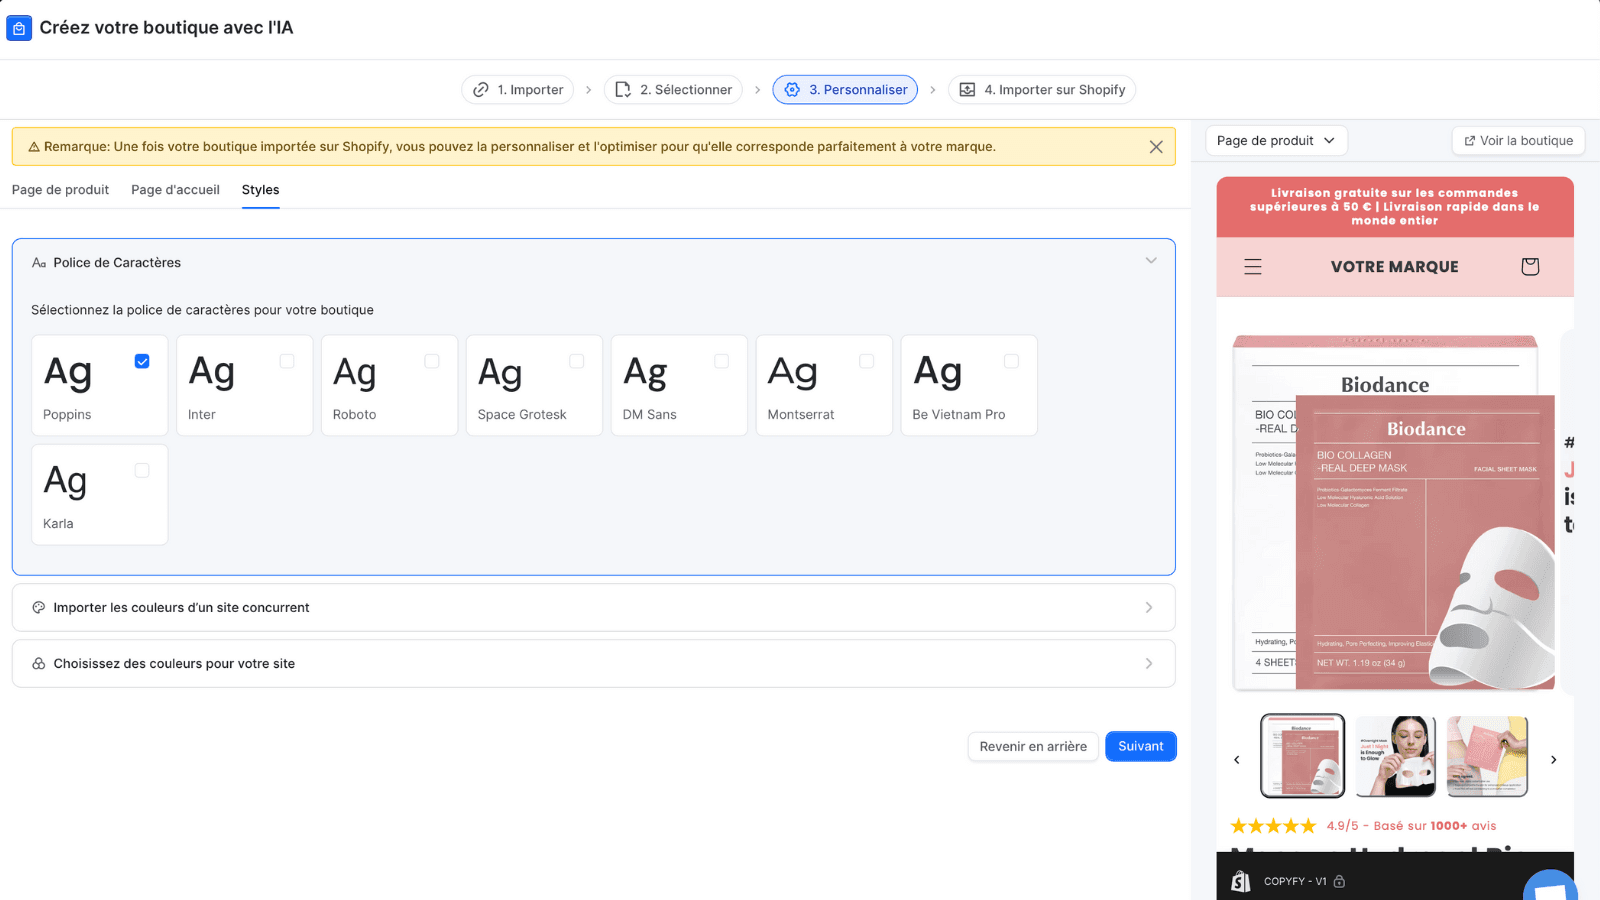Image resolution: width=1600 pixels, height=900 pixels.
Task: Open the Page de produit preview dropdown
Action: pyautogui.click(x=1275, y=141)
